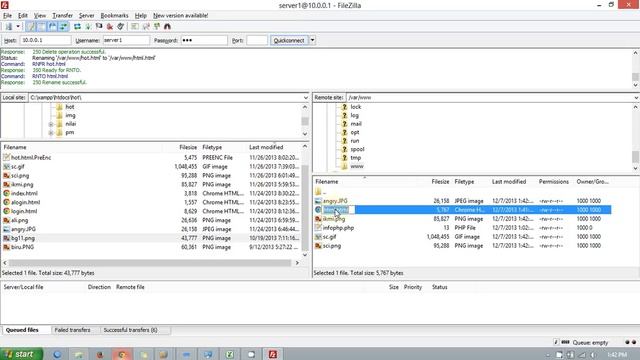Select sci.png in remote file list

[x=332, y=246]
